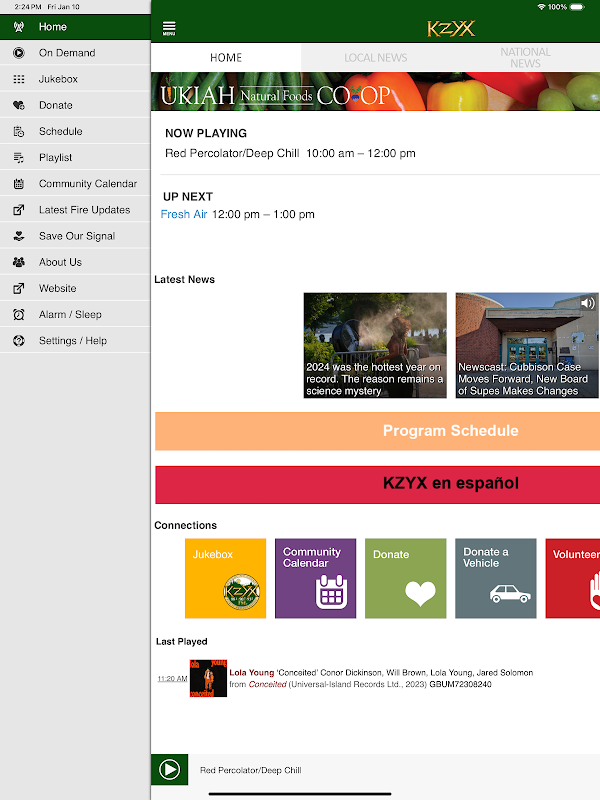
Task: Tap the KZYX logo in header
Action: [451, 29]
